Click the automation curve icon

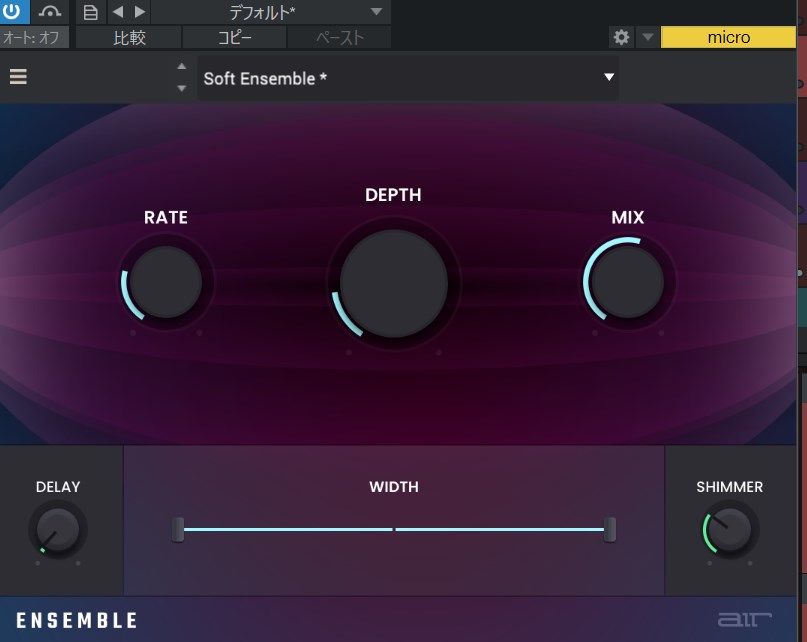click(51, 12)
